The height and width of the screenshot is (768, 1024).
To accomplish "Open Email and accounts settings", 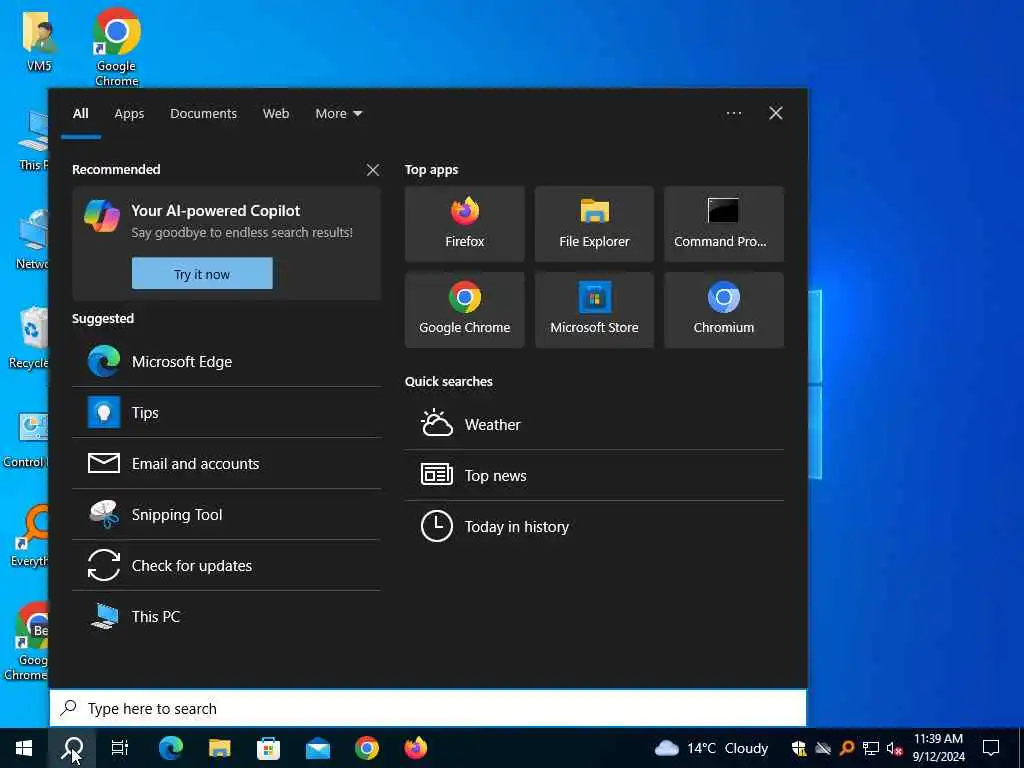I will pyautogui.click(x=227, y=464).
